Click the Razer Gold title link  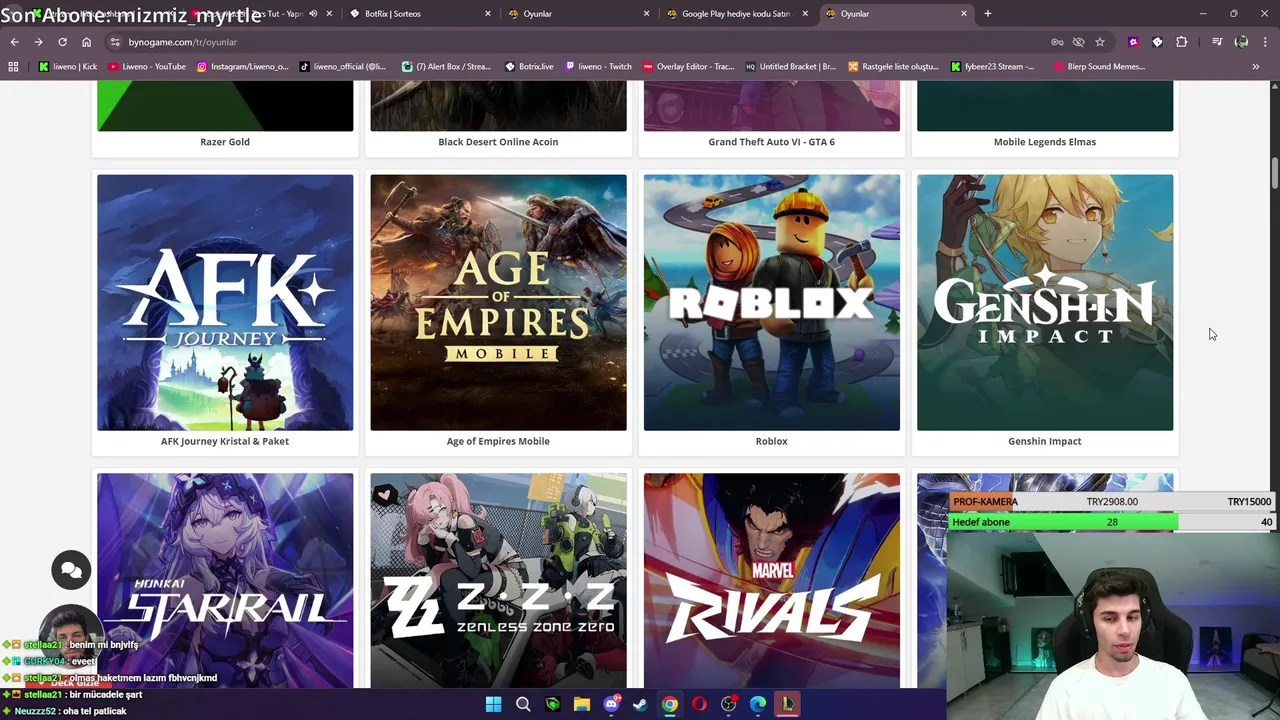(x=225, y=142)
